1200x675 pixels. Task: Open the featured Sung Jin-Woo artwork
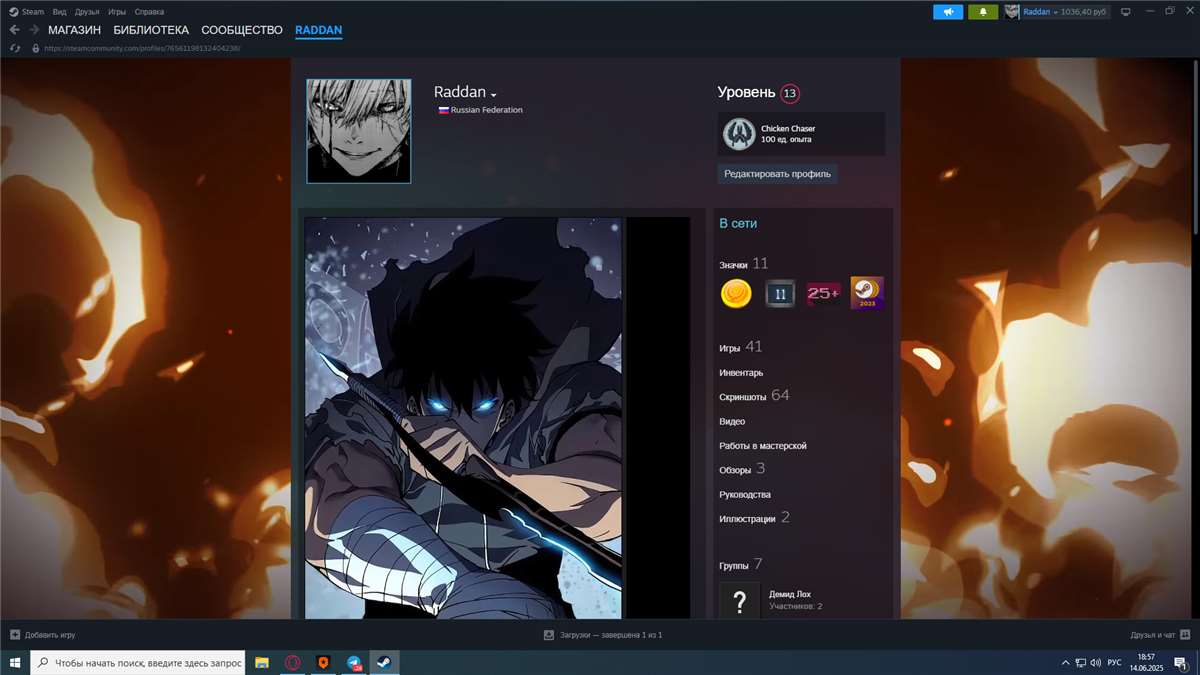click(463, 418)
